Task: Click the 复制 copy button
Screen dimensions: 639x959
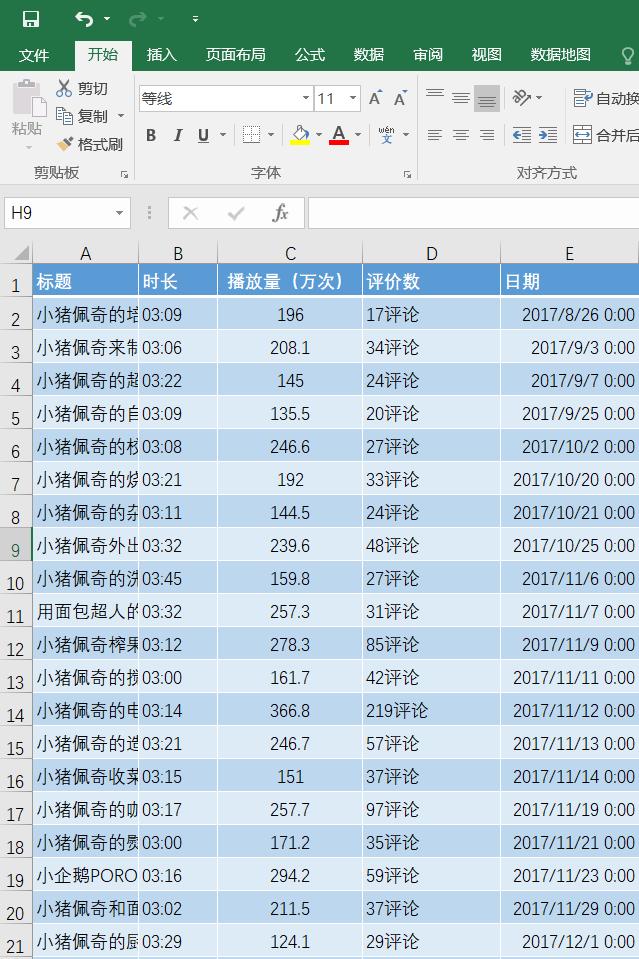Action: pos(81,116)
